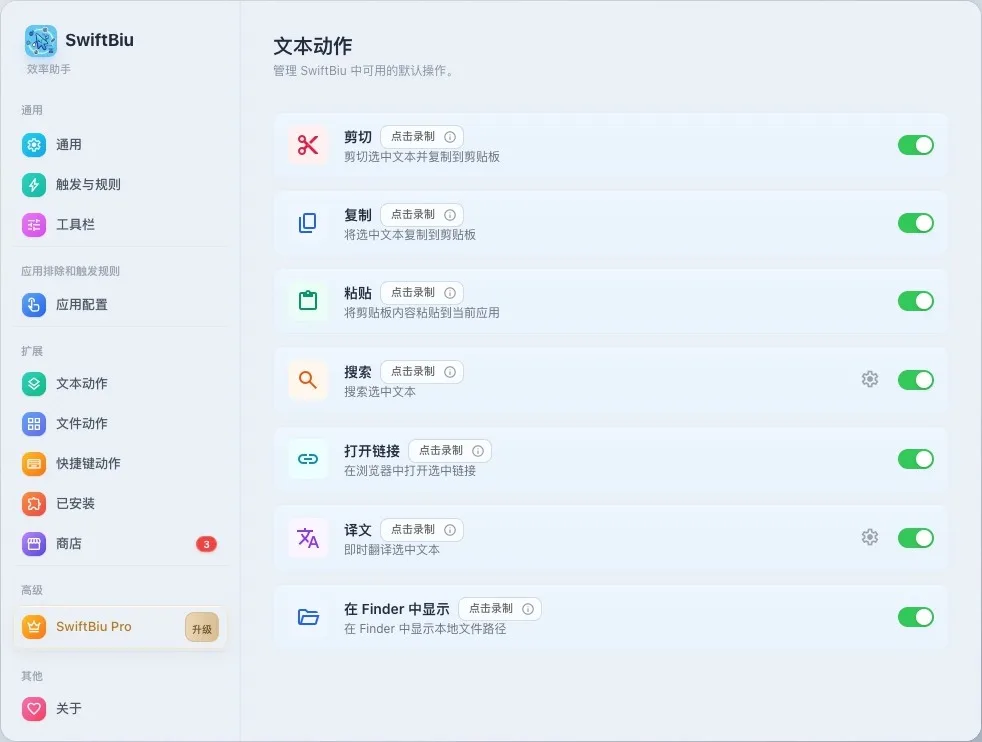Click the crown icon for SwiftBiu Pro
The image size is (982, 742).
(x=34, y=626)
